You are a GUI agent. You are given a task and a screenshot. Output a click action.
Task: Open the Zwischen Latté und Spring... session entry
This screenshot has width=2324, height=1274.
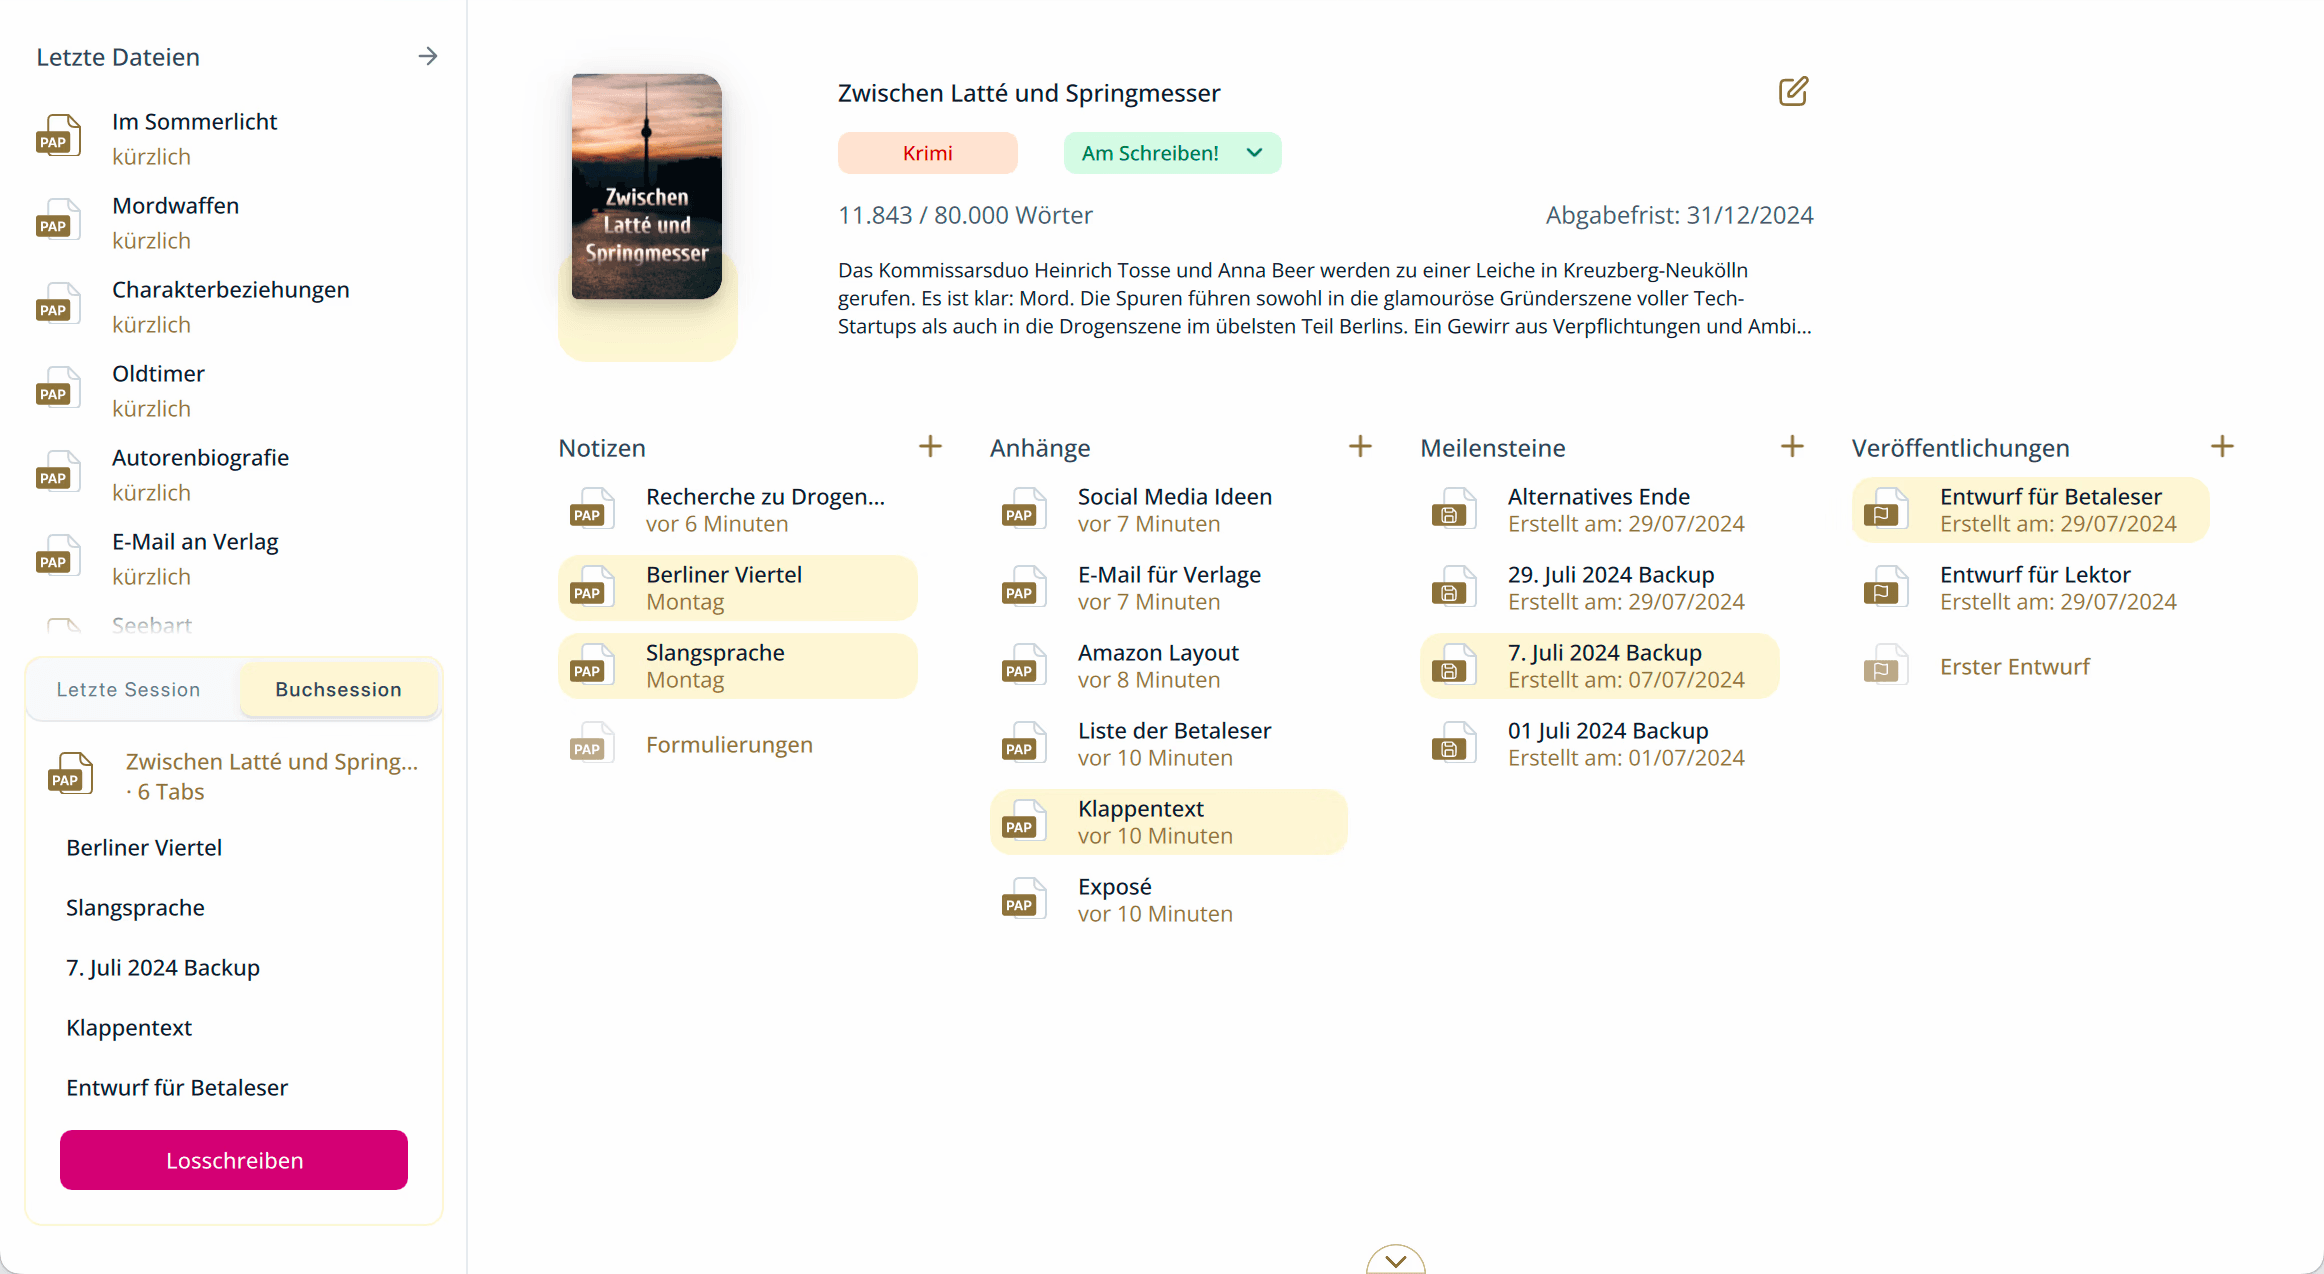click(234, 776)
